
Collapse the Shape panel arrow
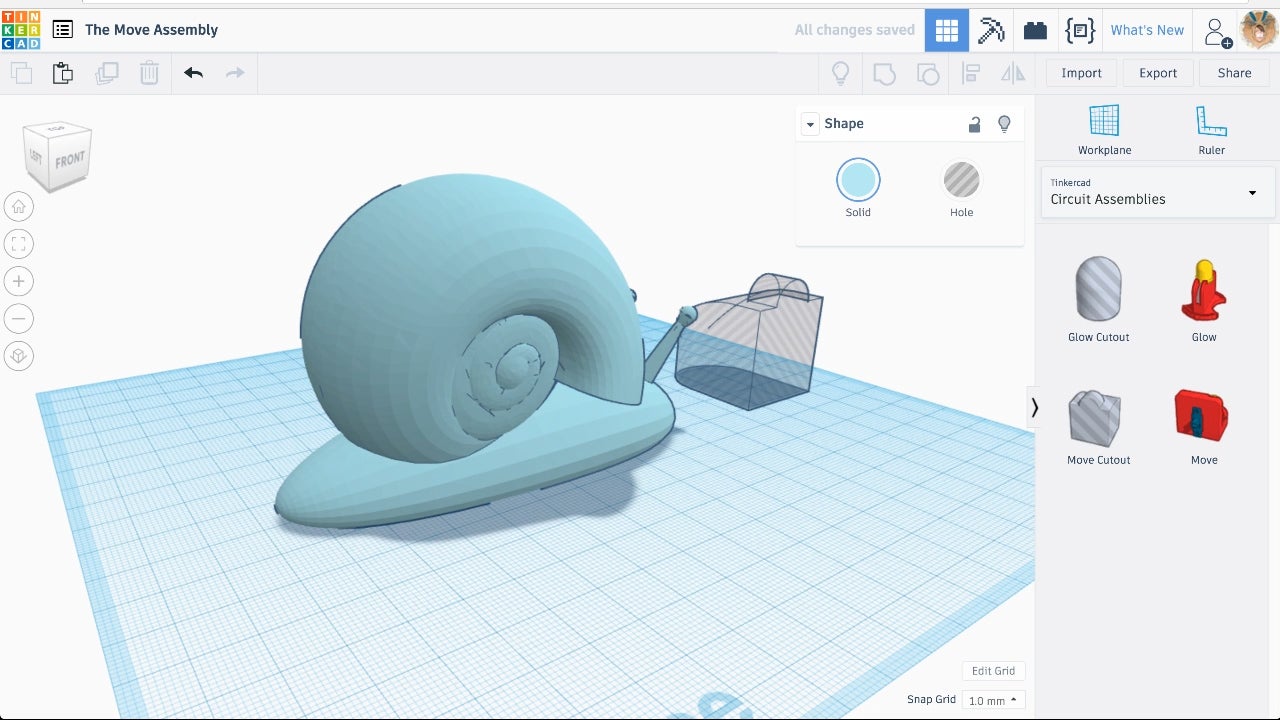pyautogui.click(x=811, y=124)
